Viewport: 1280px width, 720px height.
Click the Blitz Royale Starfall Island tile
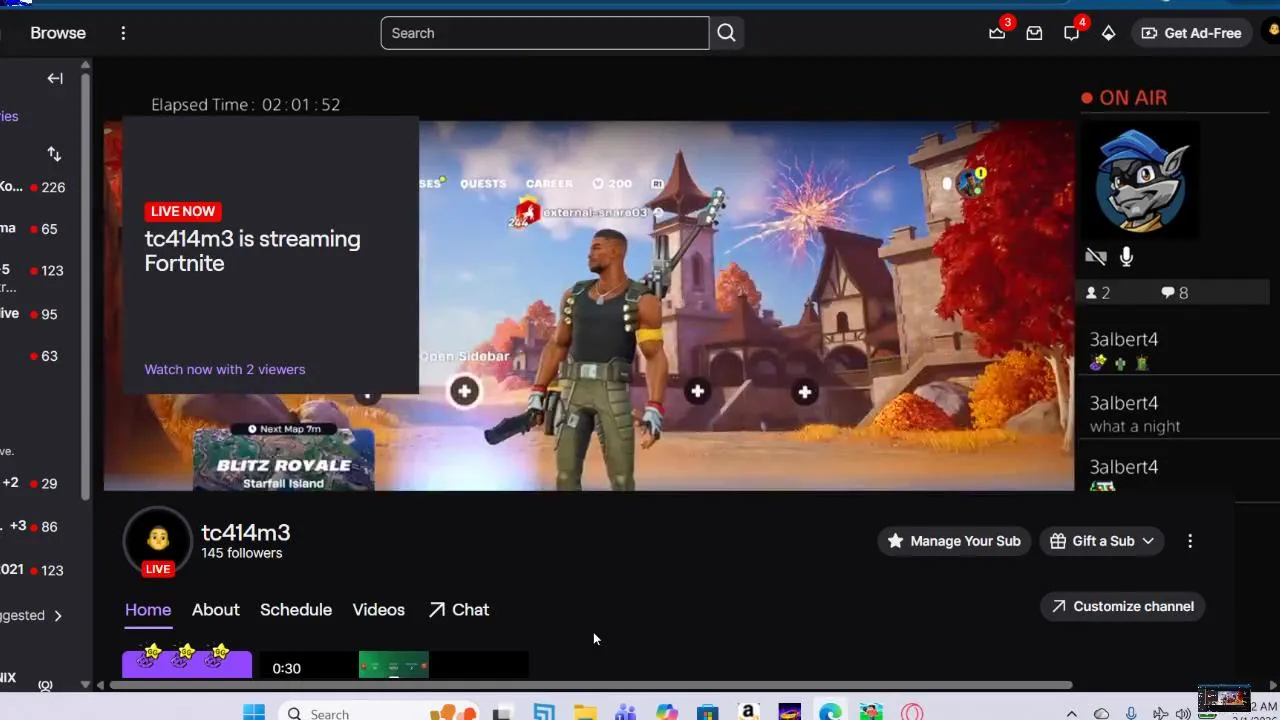click(x=284, y=460)
